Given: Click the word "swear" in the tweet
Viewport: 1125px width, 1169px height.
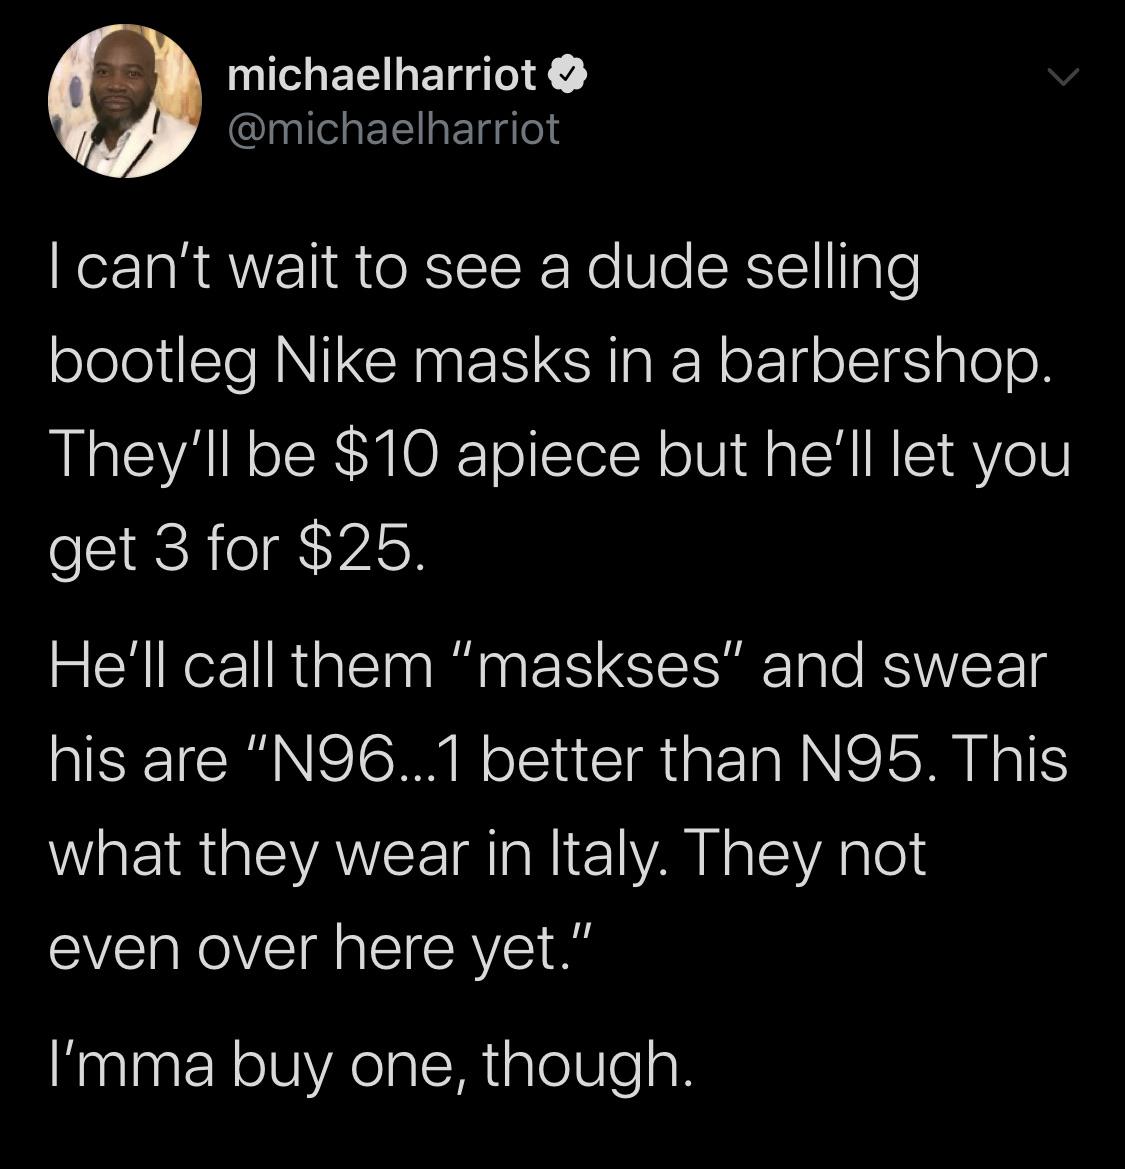Looking at the screenshot, I should [962, 666].
